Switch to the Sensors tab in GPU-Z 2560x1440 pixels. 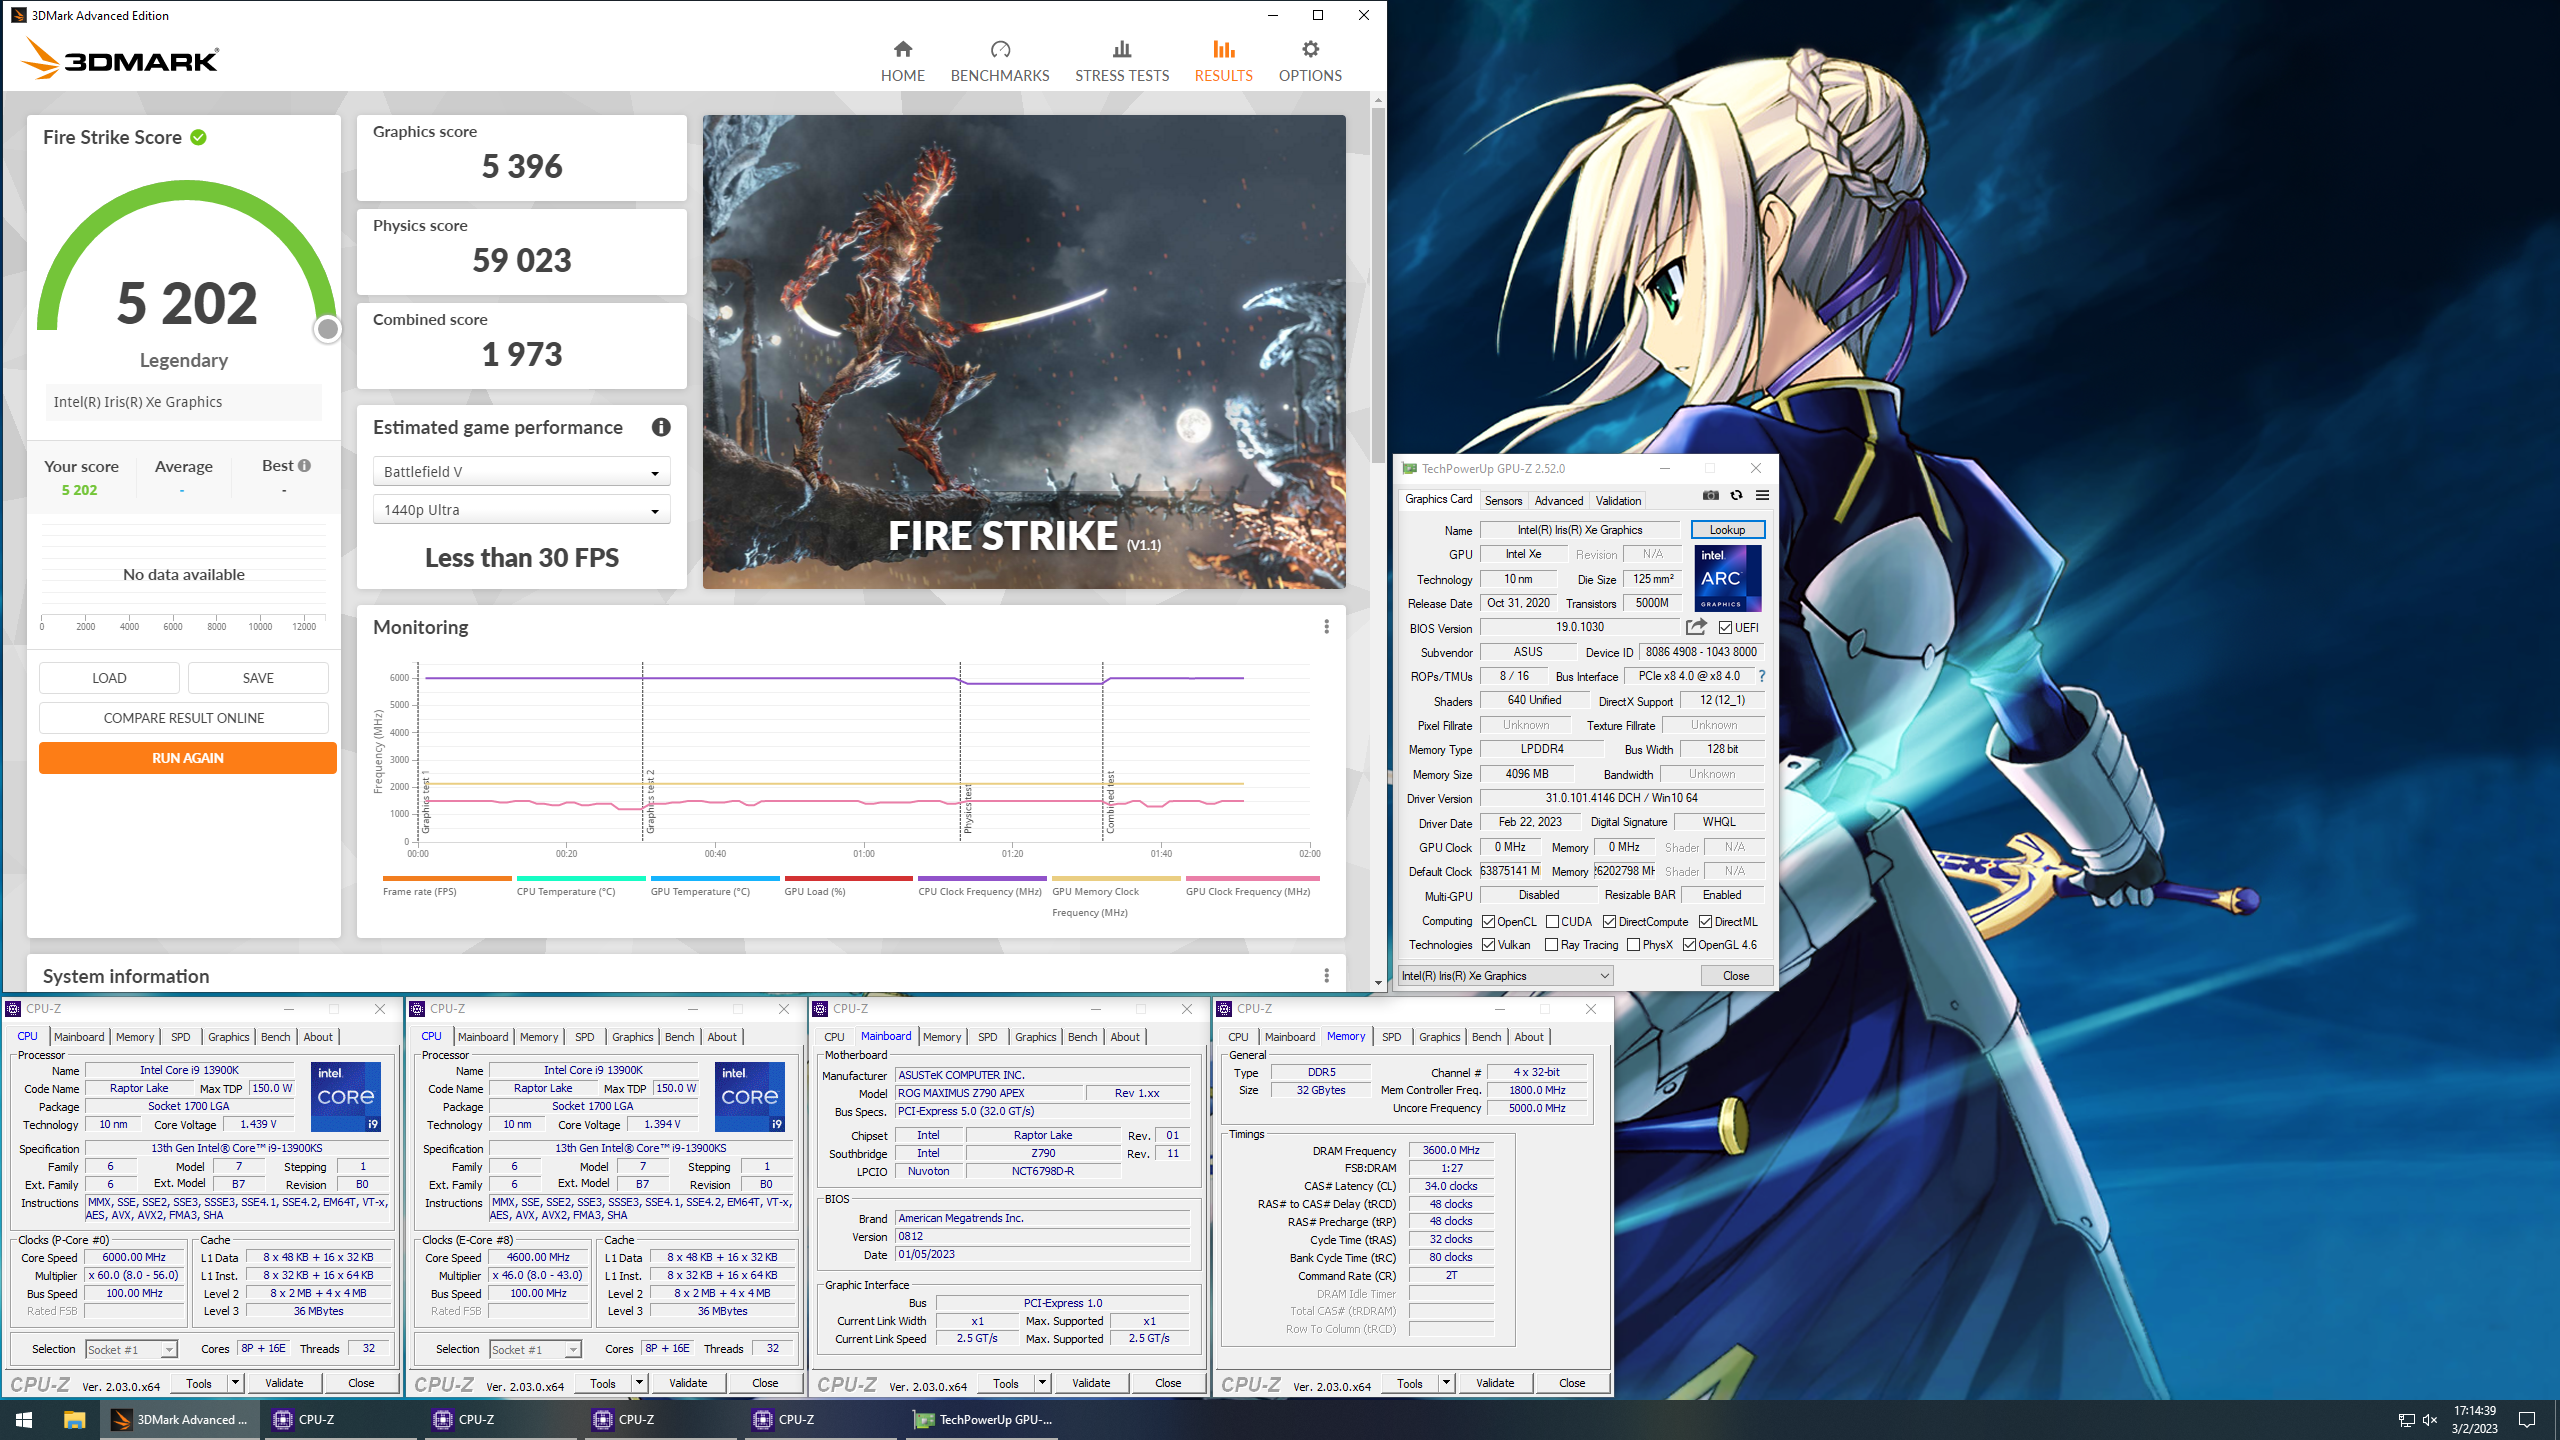tap(1503, 500)
